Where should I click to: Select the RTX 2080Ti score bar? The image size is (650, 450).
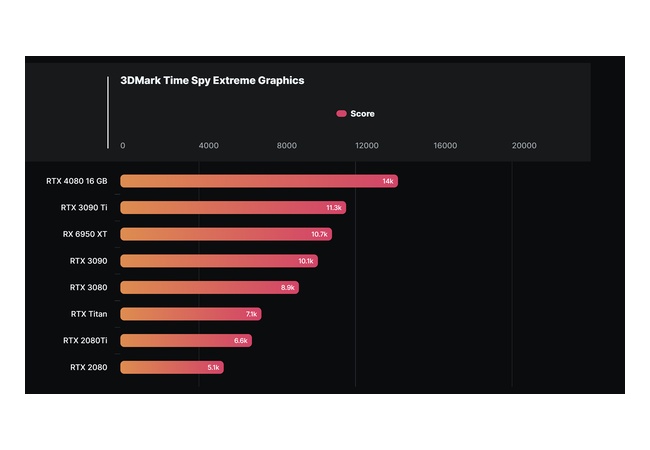coord(186,340)
